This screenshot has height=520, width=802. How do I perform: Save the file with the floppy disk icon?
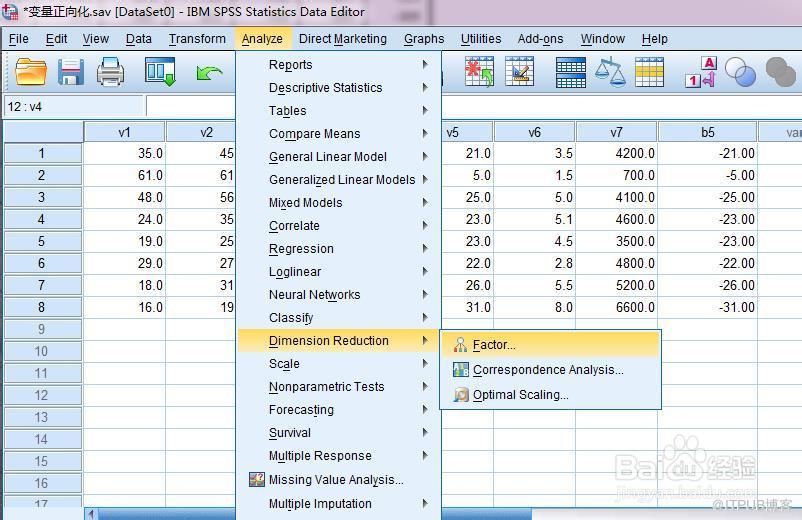[71, 72]
